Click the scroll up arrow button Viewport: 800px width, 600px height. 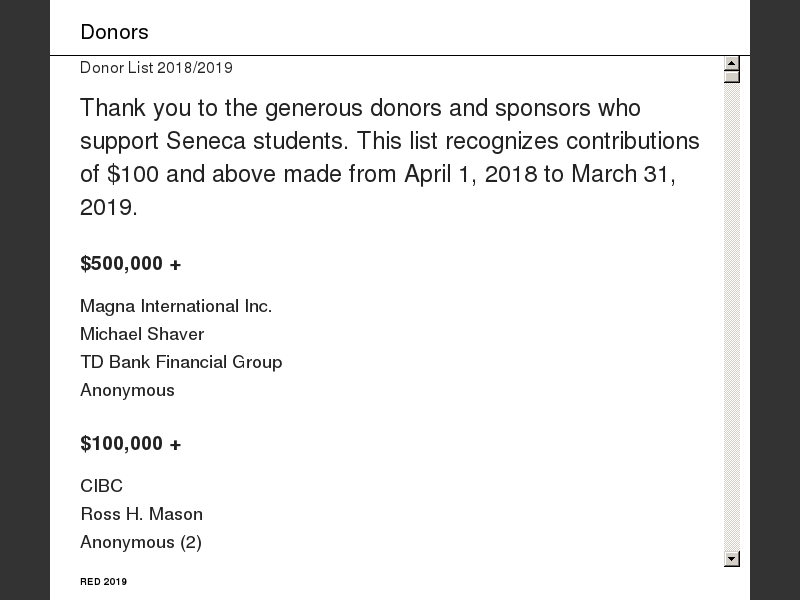[x=732, y=63]
